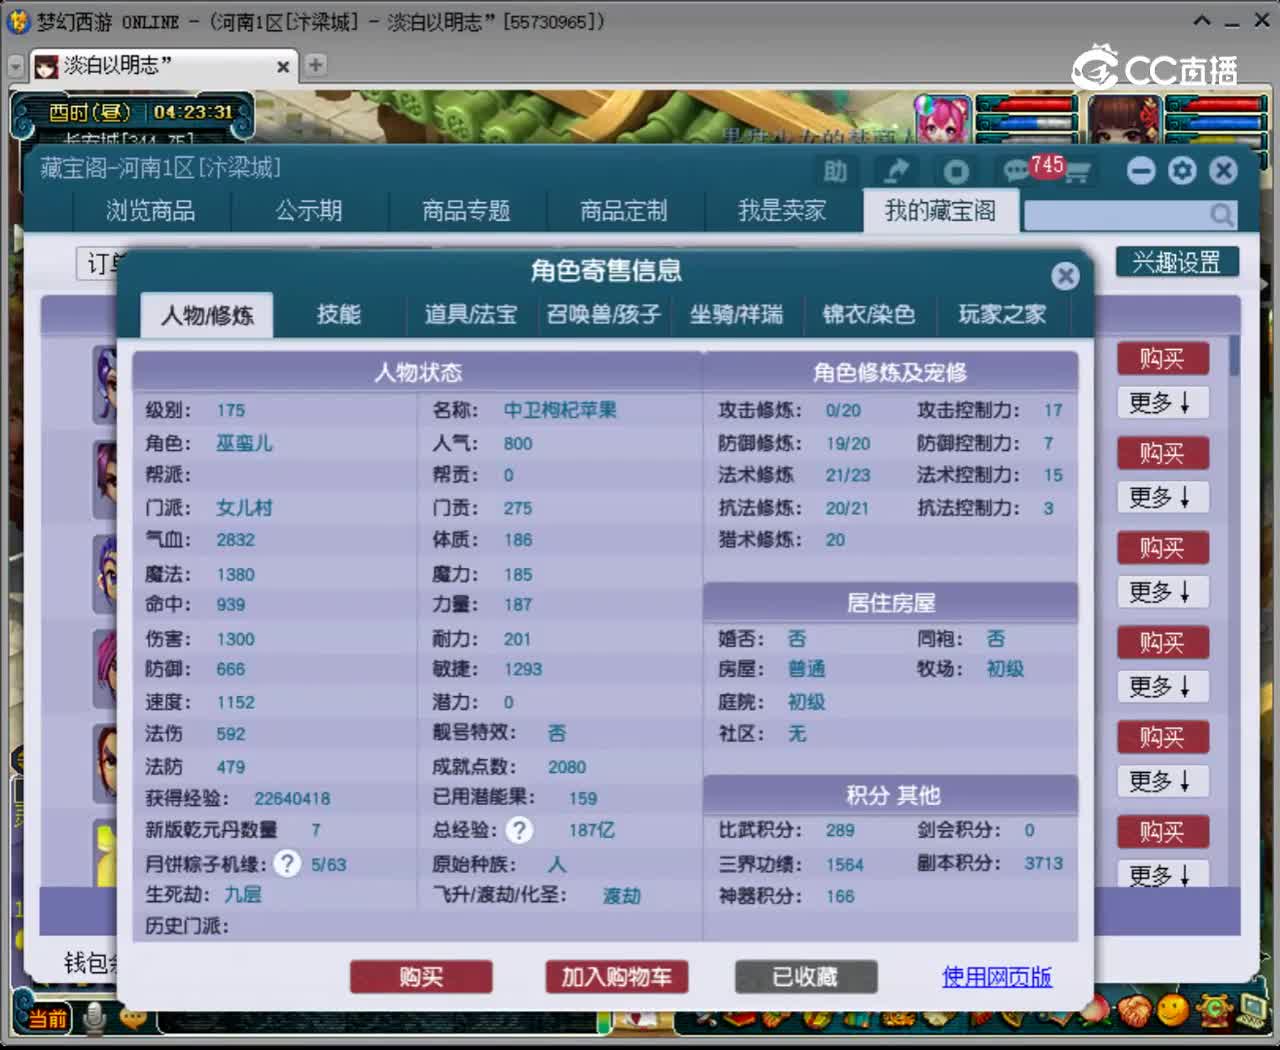Click the help icon beside 总经验
1280x1050 pixels.
(519, 830)
